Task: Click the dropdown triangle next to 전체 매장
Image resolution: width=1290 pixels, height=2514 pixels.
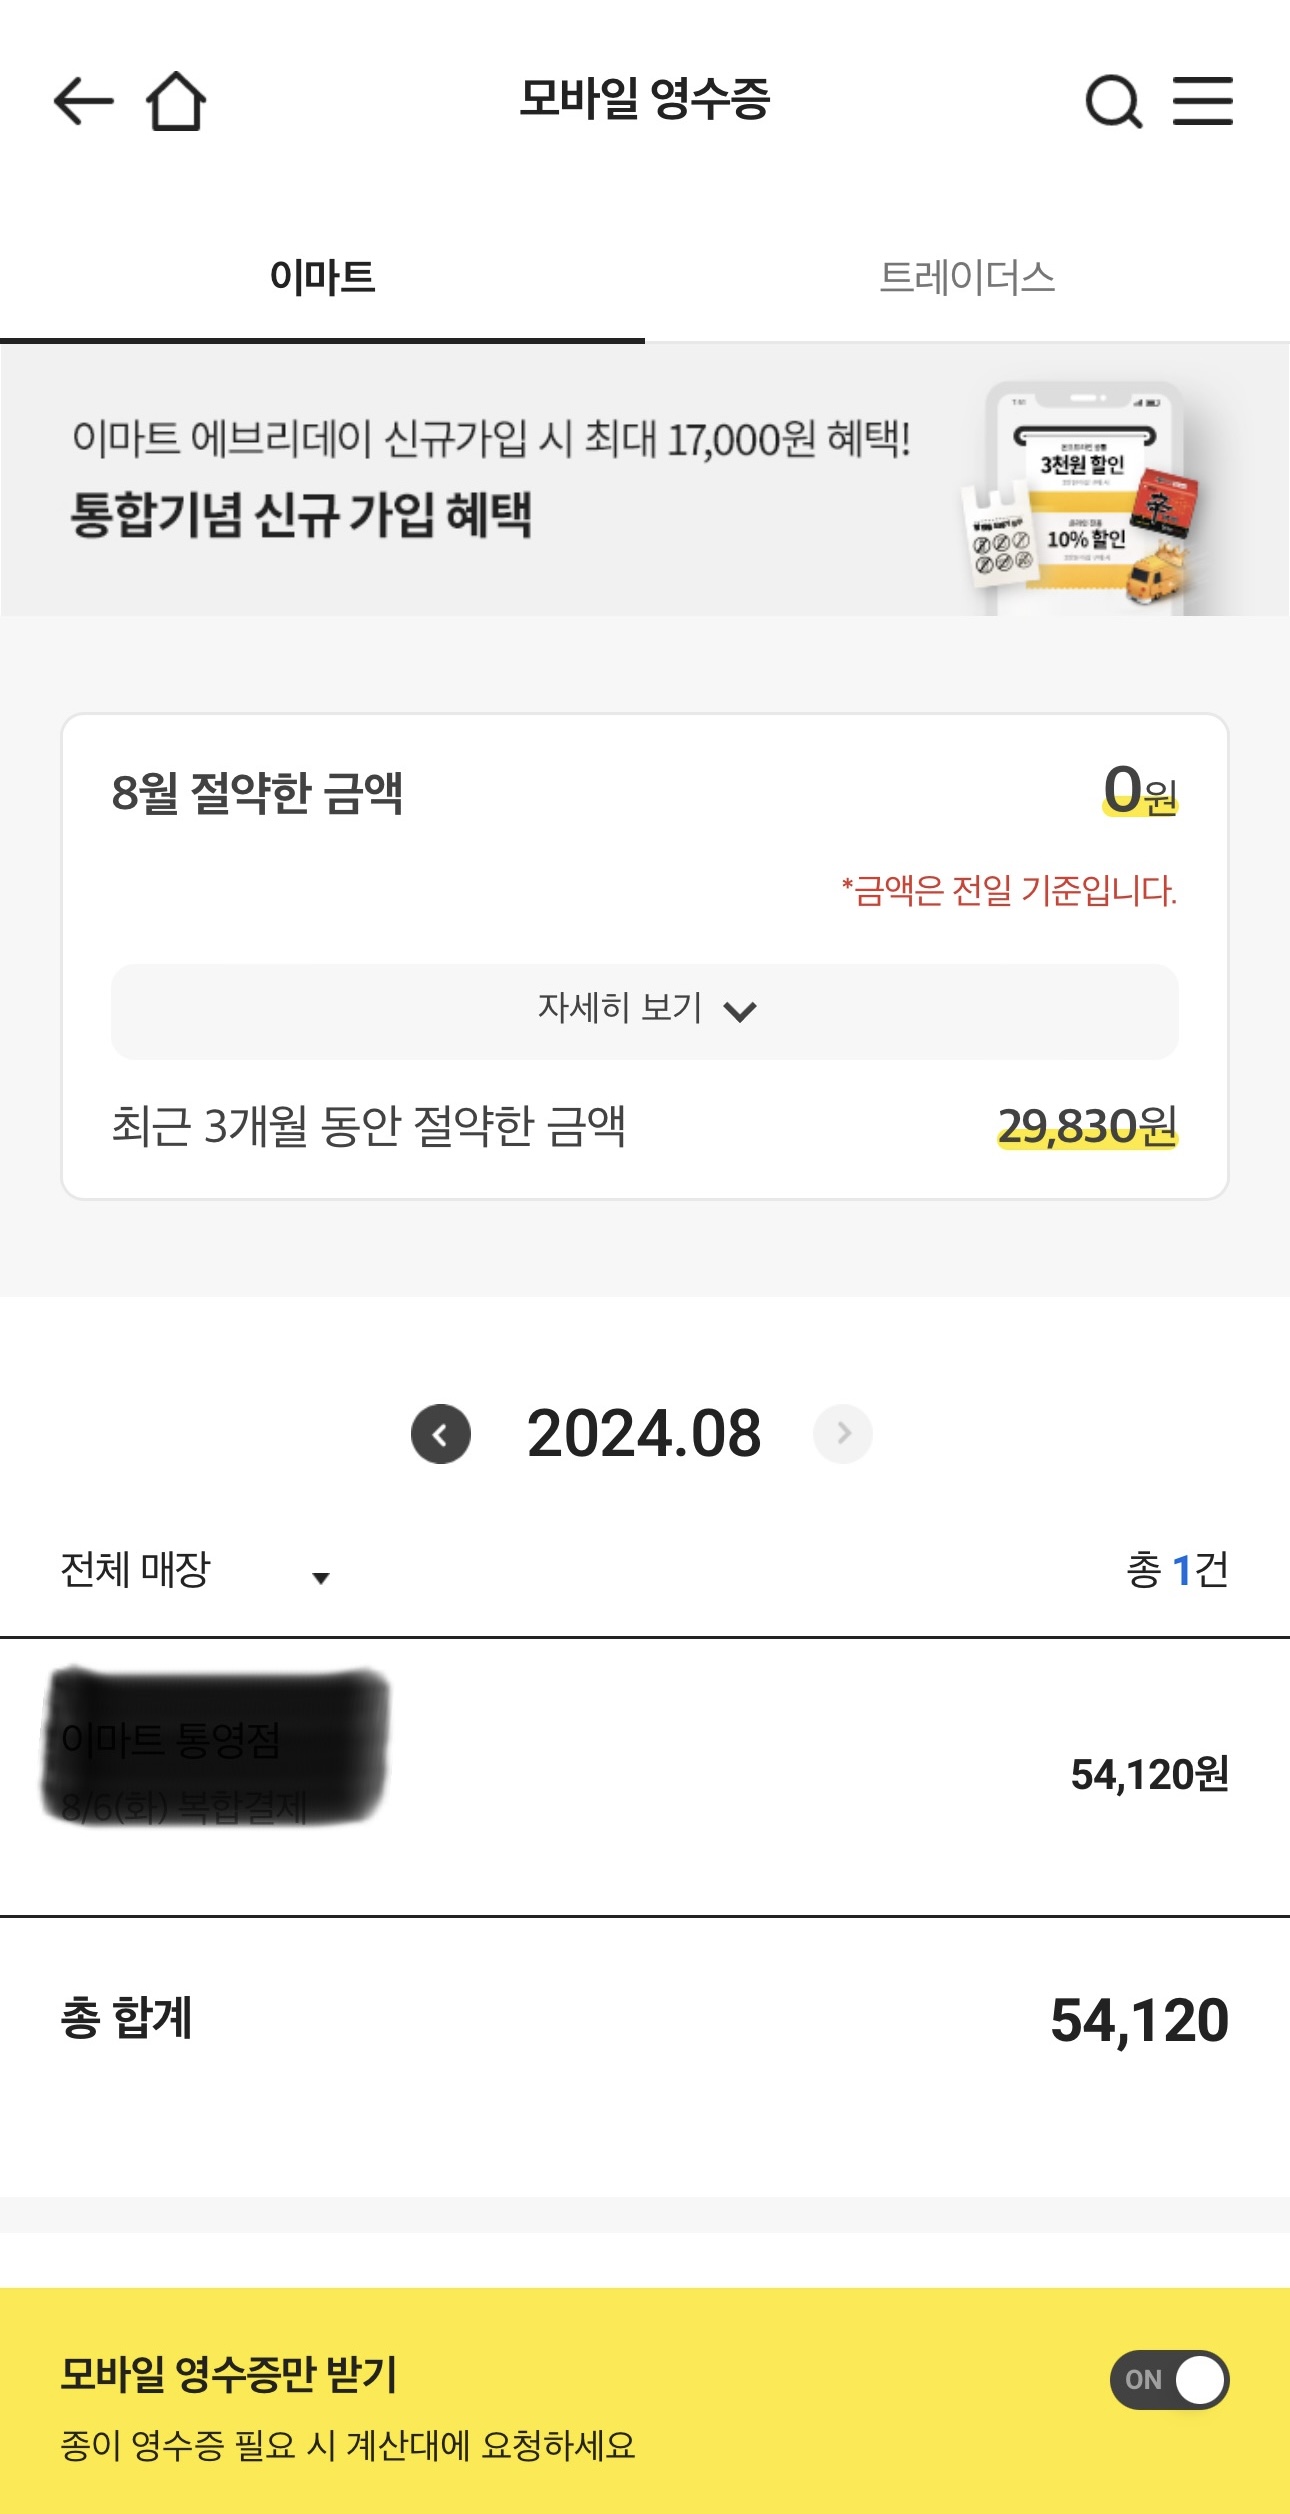Action: coord(321,1578)
